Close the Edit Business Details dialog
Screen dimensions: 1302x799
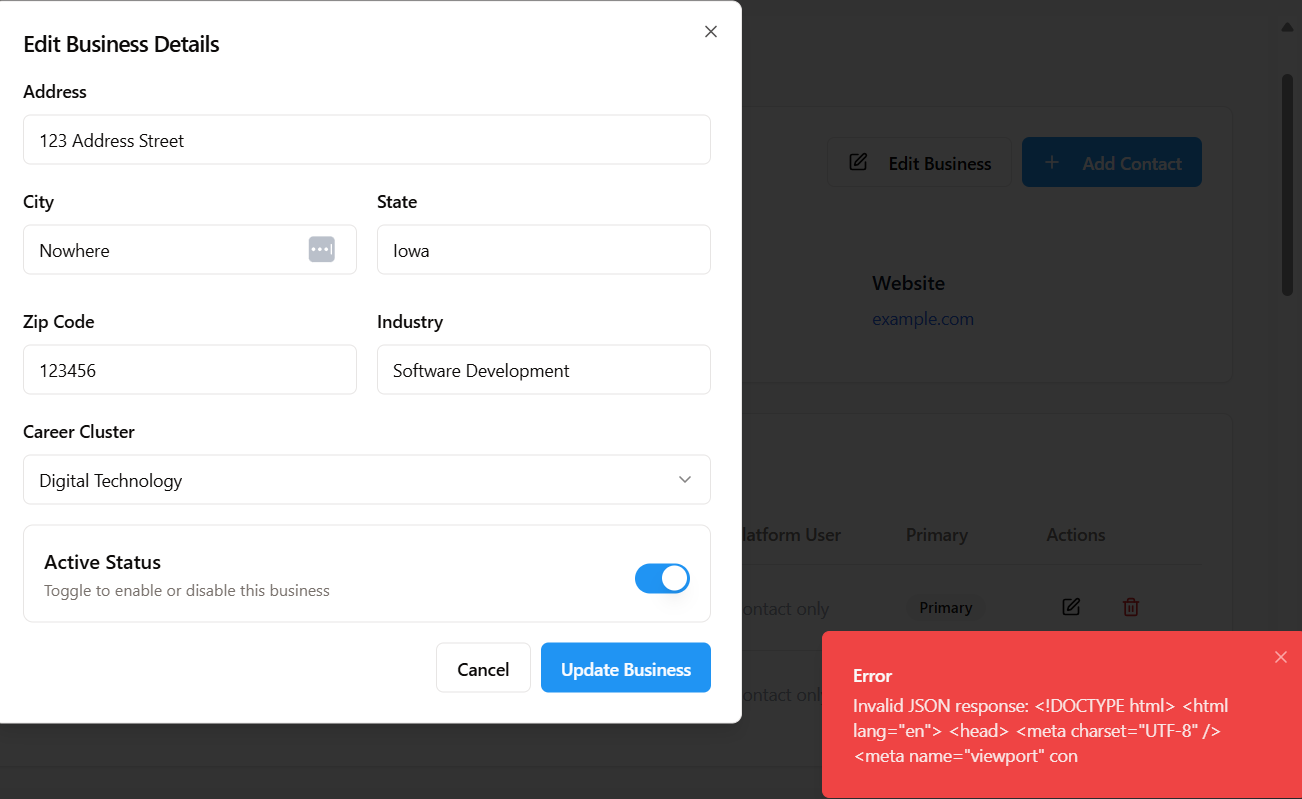[711, 32]
